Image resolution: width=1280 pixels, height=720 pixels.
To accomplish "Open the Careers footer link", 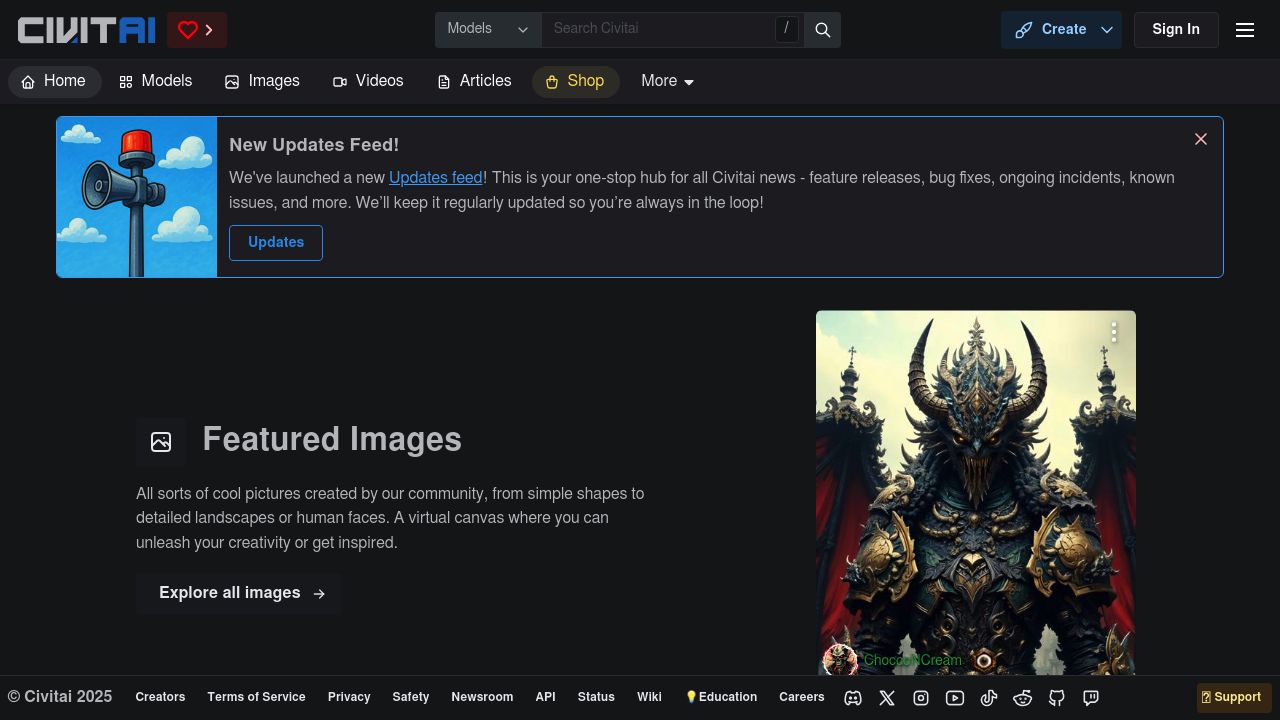I will (x=802, y=698).
